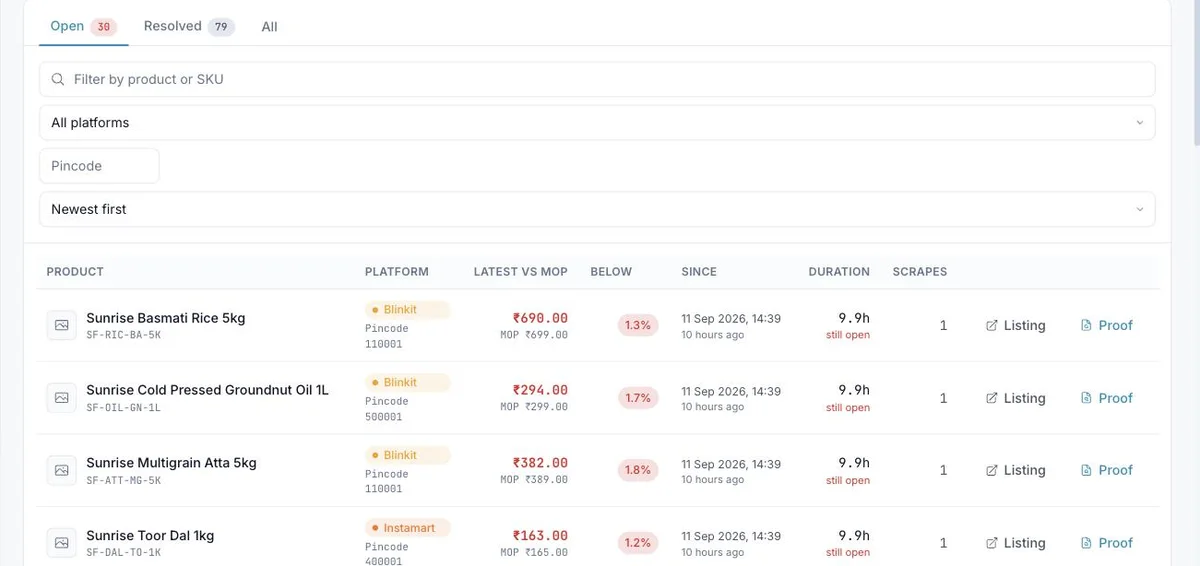Click the LATEST VS MOP column header
This screenshot has height=566, width=1200.
pyautogui.click(x=521, y=272)
